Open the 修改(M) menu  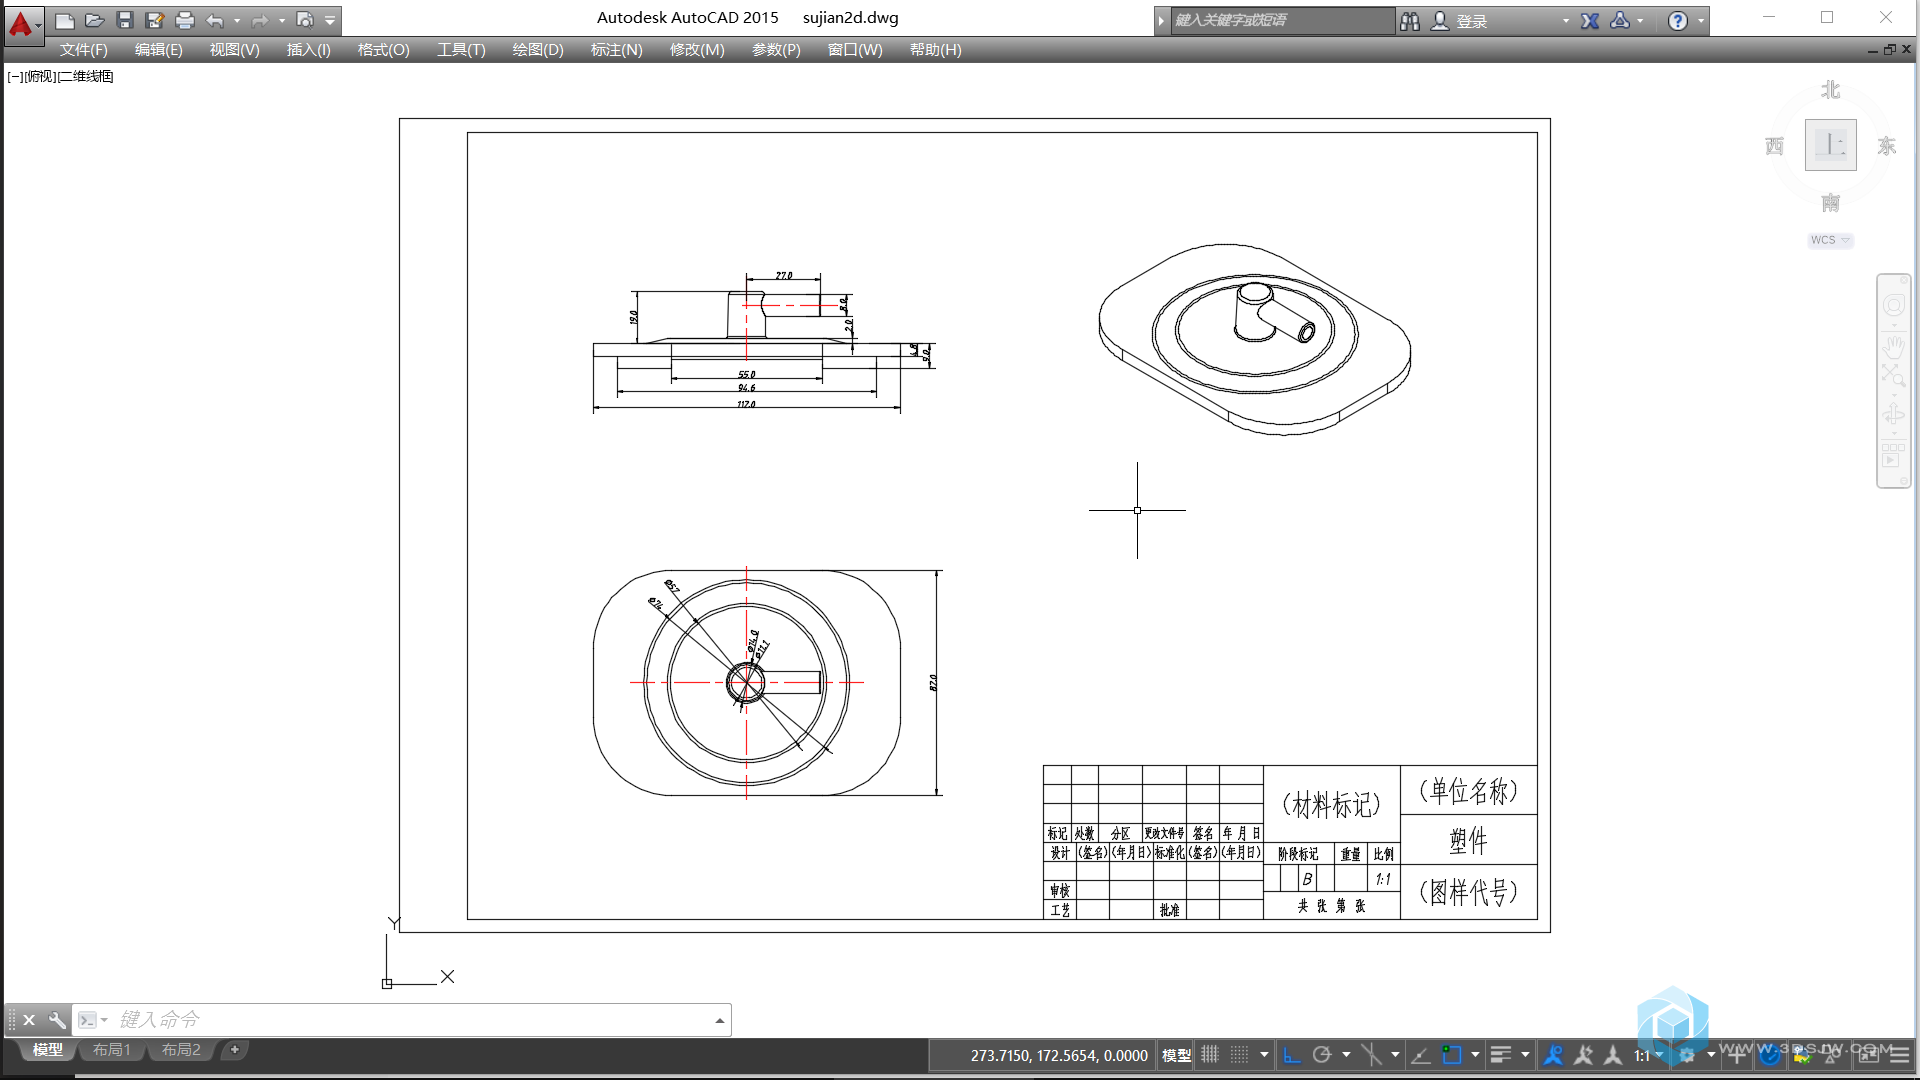point(697,50)
